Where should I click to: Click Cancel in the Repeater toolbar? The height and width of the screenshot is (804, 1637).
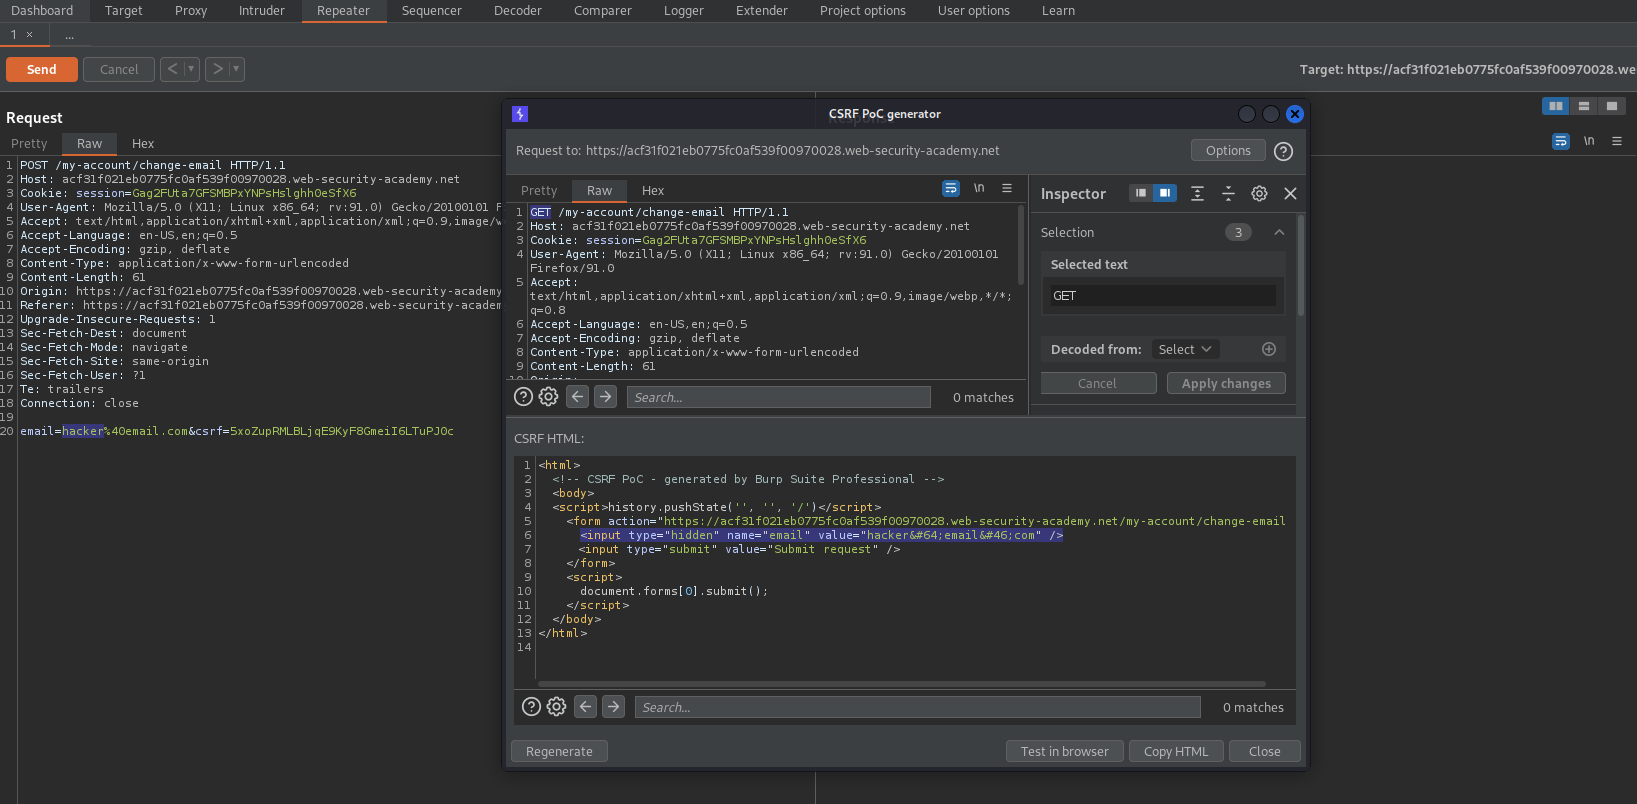(x=119, y=69)
